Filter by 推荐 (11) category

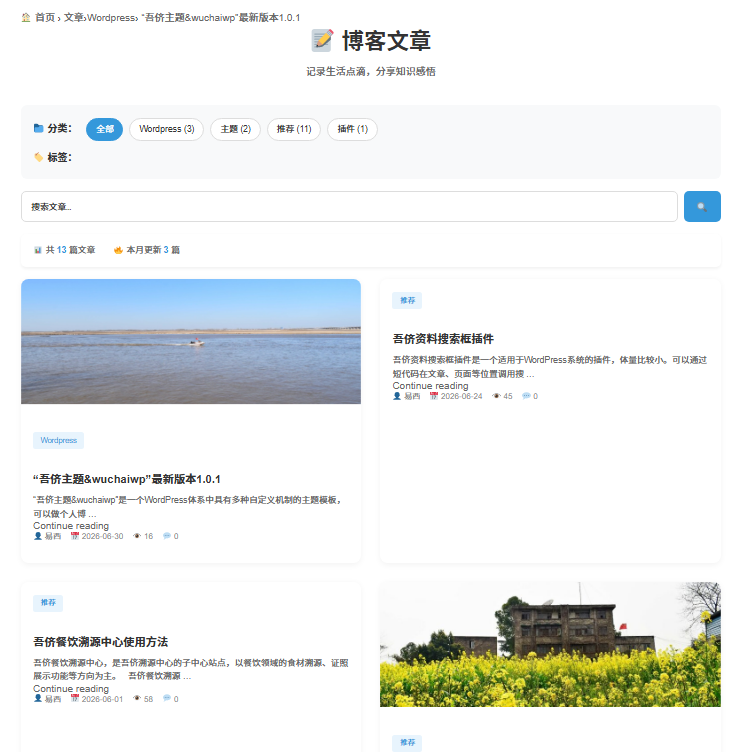tap(294, 129)
